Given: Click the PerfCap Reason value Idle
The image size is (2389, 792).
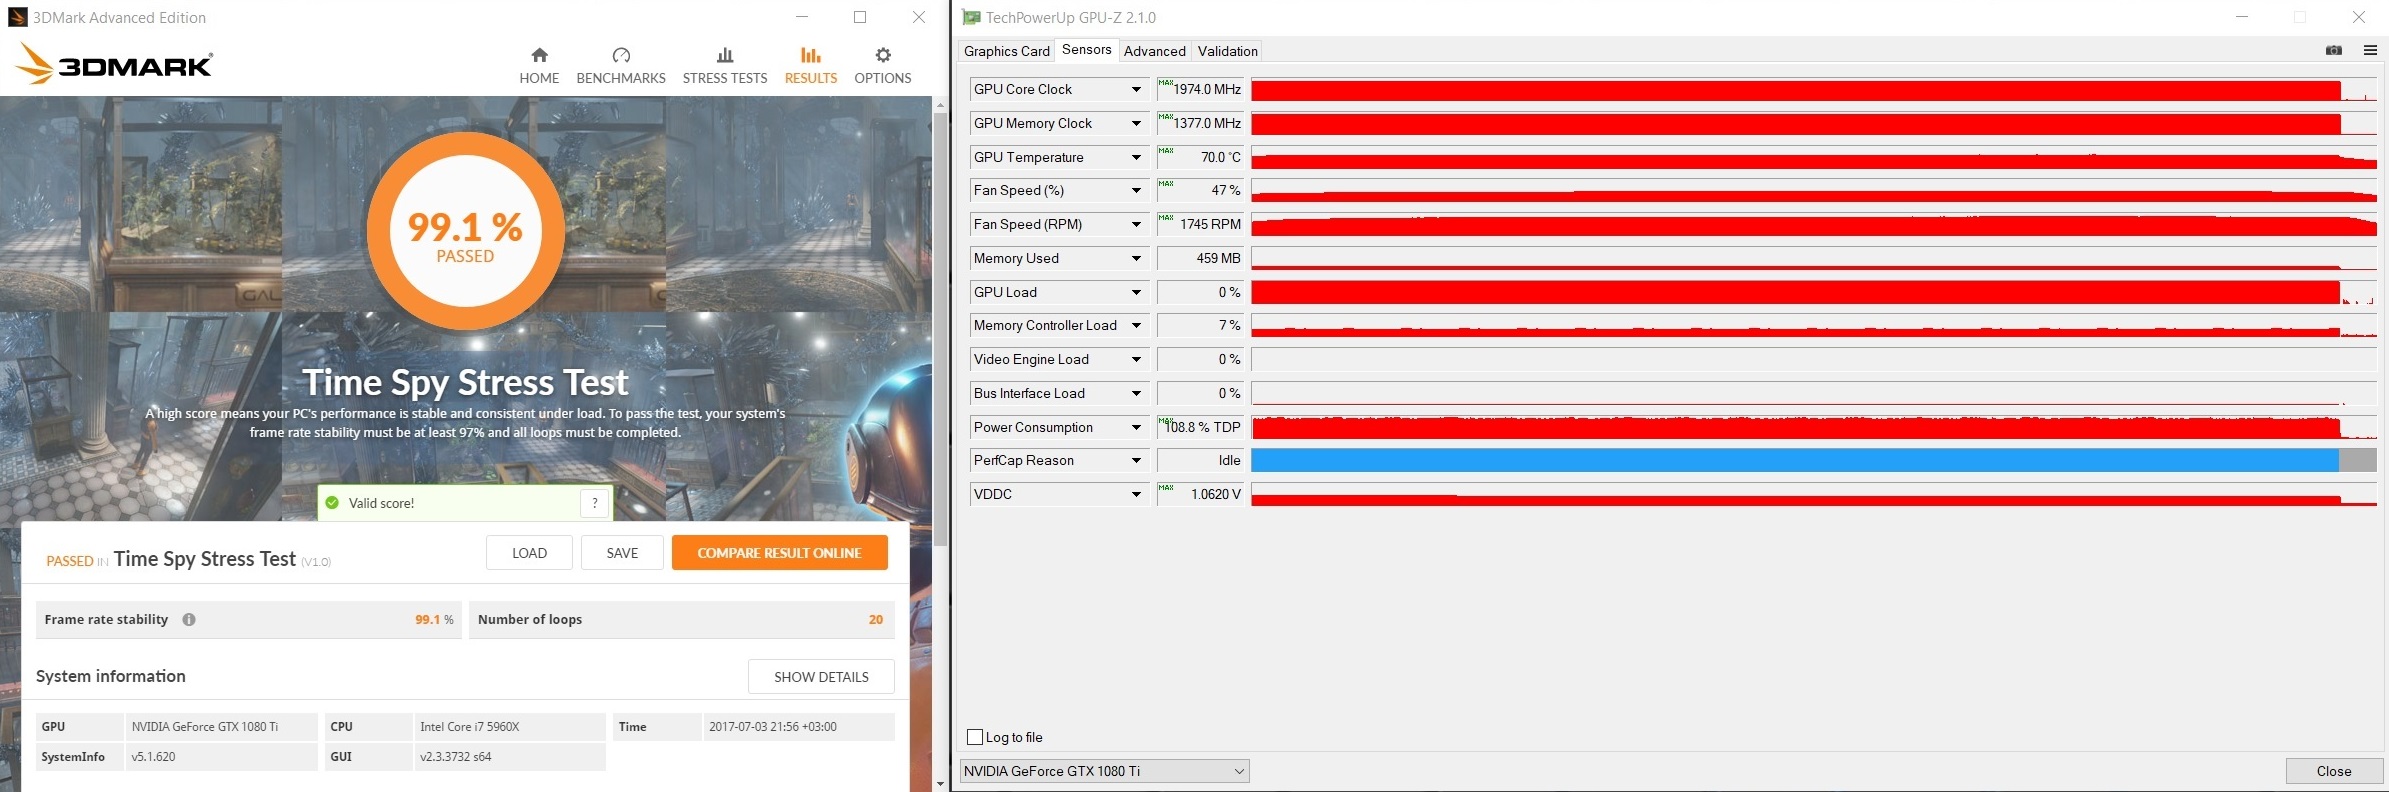Looking at the screenshot, I should tap(1200, 460).
